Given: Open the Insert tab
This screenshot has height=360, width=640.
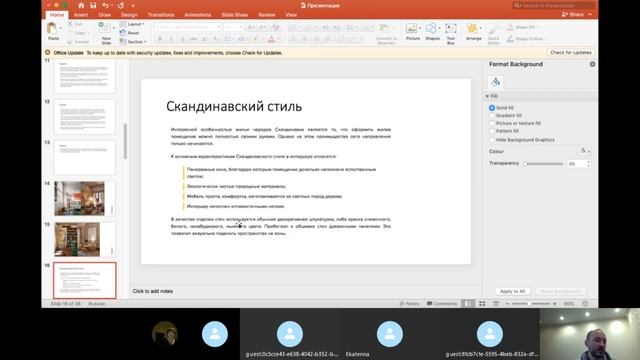Looking at the screenshot, I should pyautogui.click(x=81, y=15).
